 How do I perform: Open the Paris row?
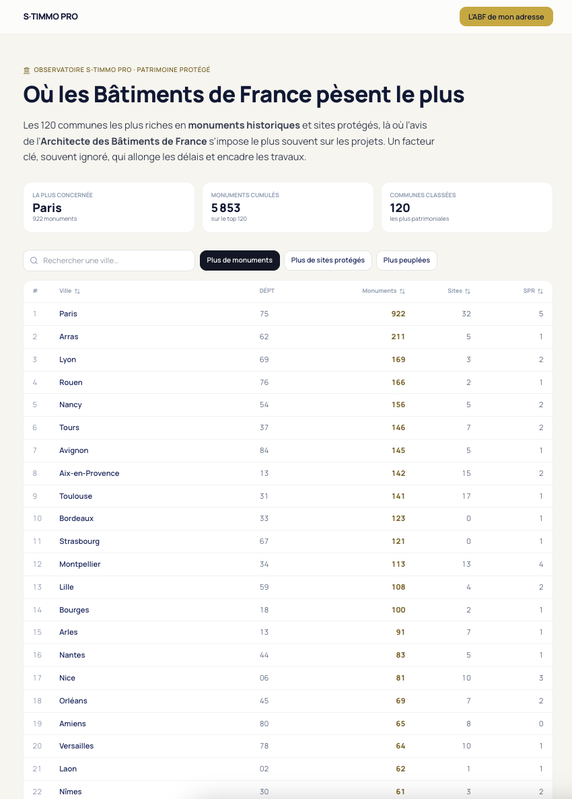point(288,314)
